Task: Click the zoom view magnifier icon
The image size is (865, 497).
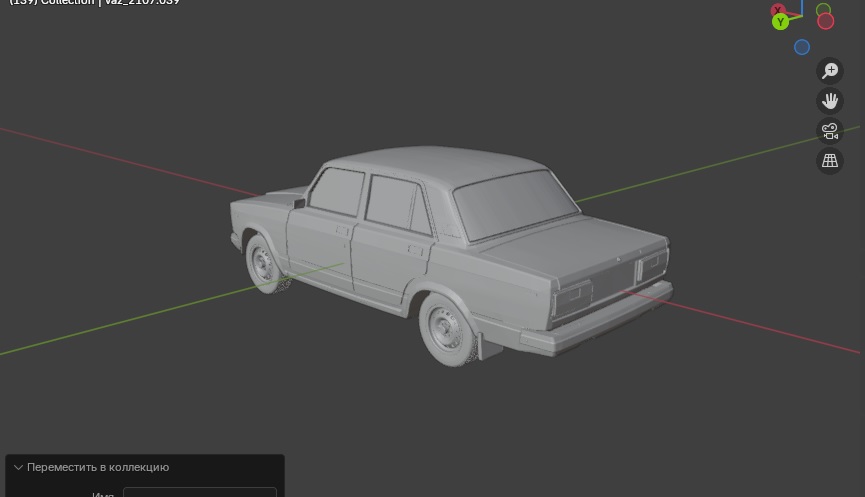Action: click(x=830, y=71)
